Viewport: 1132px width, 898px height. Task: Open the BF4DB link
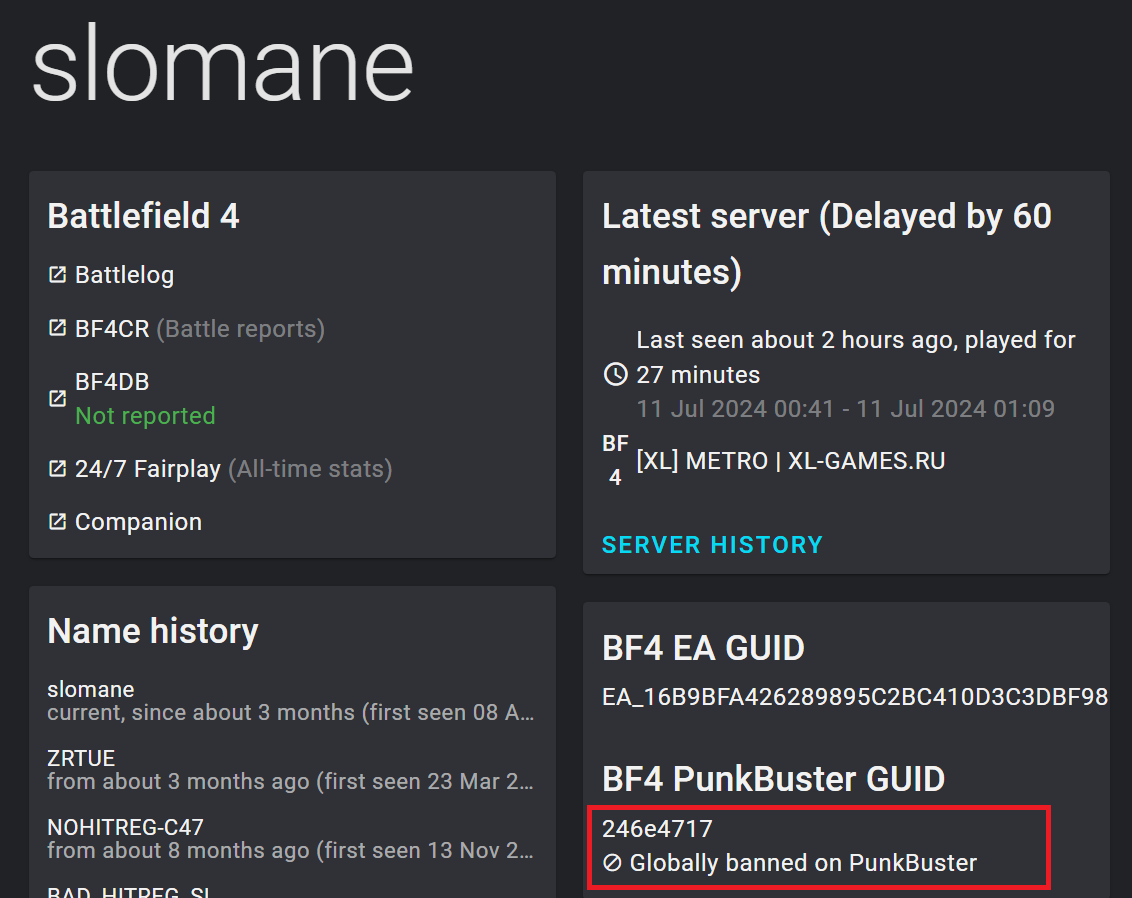pyautogui.click(x=112, y=382)
